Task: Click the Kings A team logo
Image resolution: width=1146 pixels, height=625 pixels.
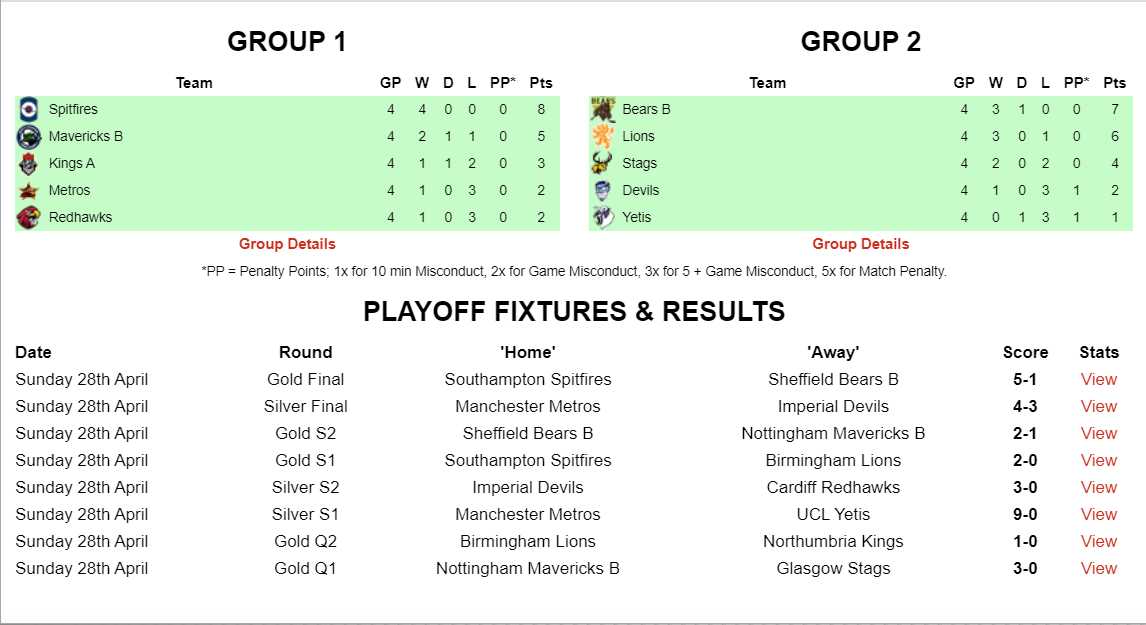Action: click(29, 163)
